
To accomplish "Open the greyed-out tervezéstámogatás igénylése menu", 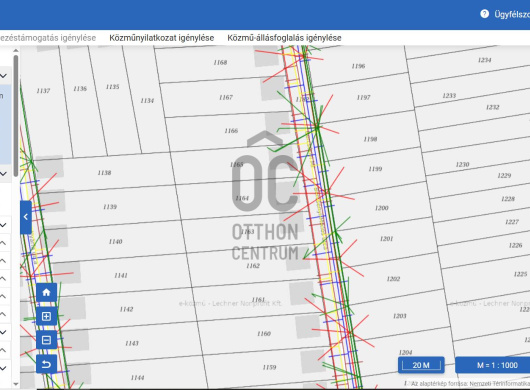I will 48,38.
